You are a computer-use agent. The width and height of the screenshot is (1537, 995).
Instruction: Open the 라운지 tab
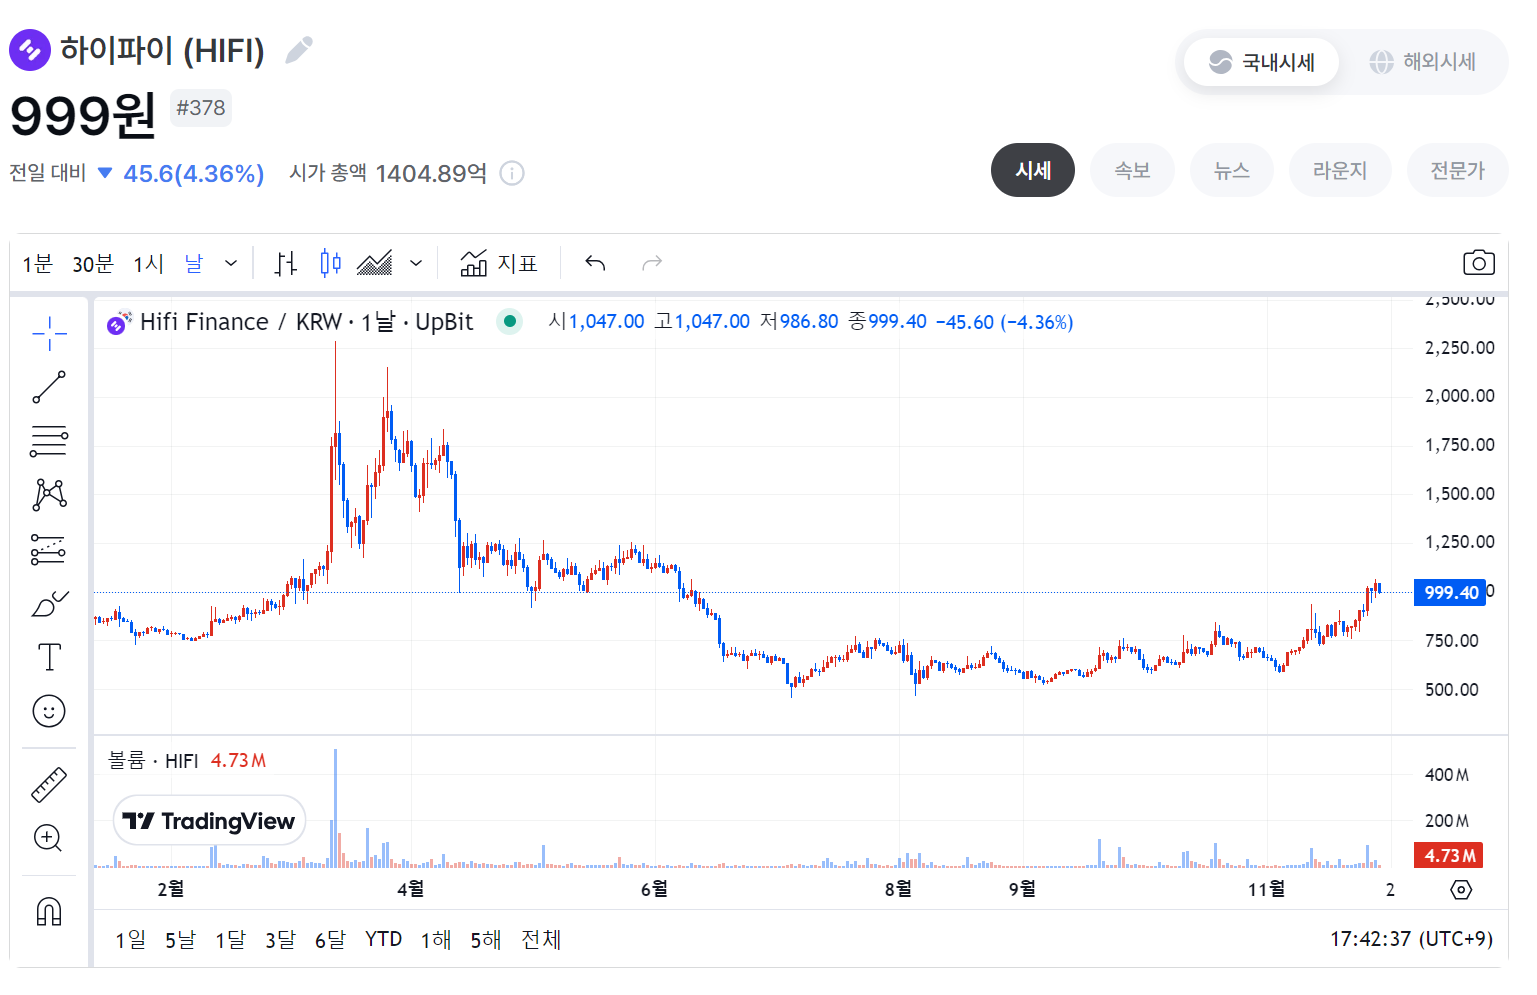(1340, 170)
